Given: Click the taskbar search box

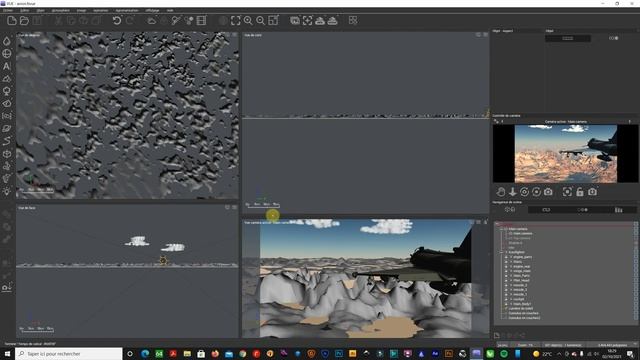Looking at the screenshot, I should coord(69,353).
